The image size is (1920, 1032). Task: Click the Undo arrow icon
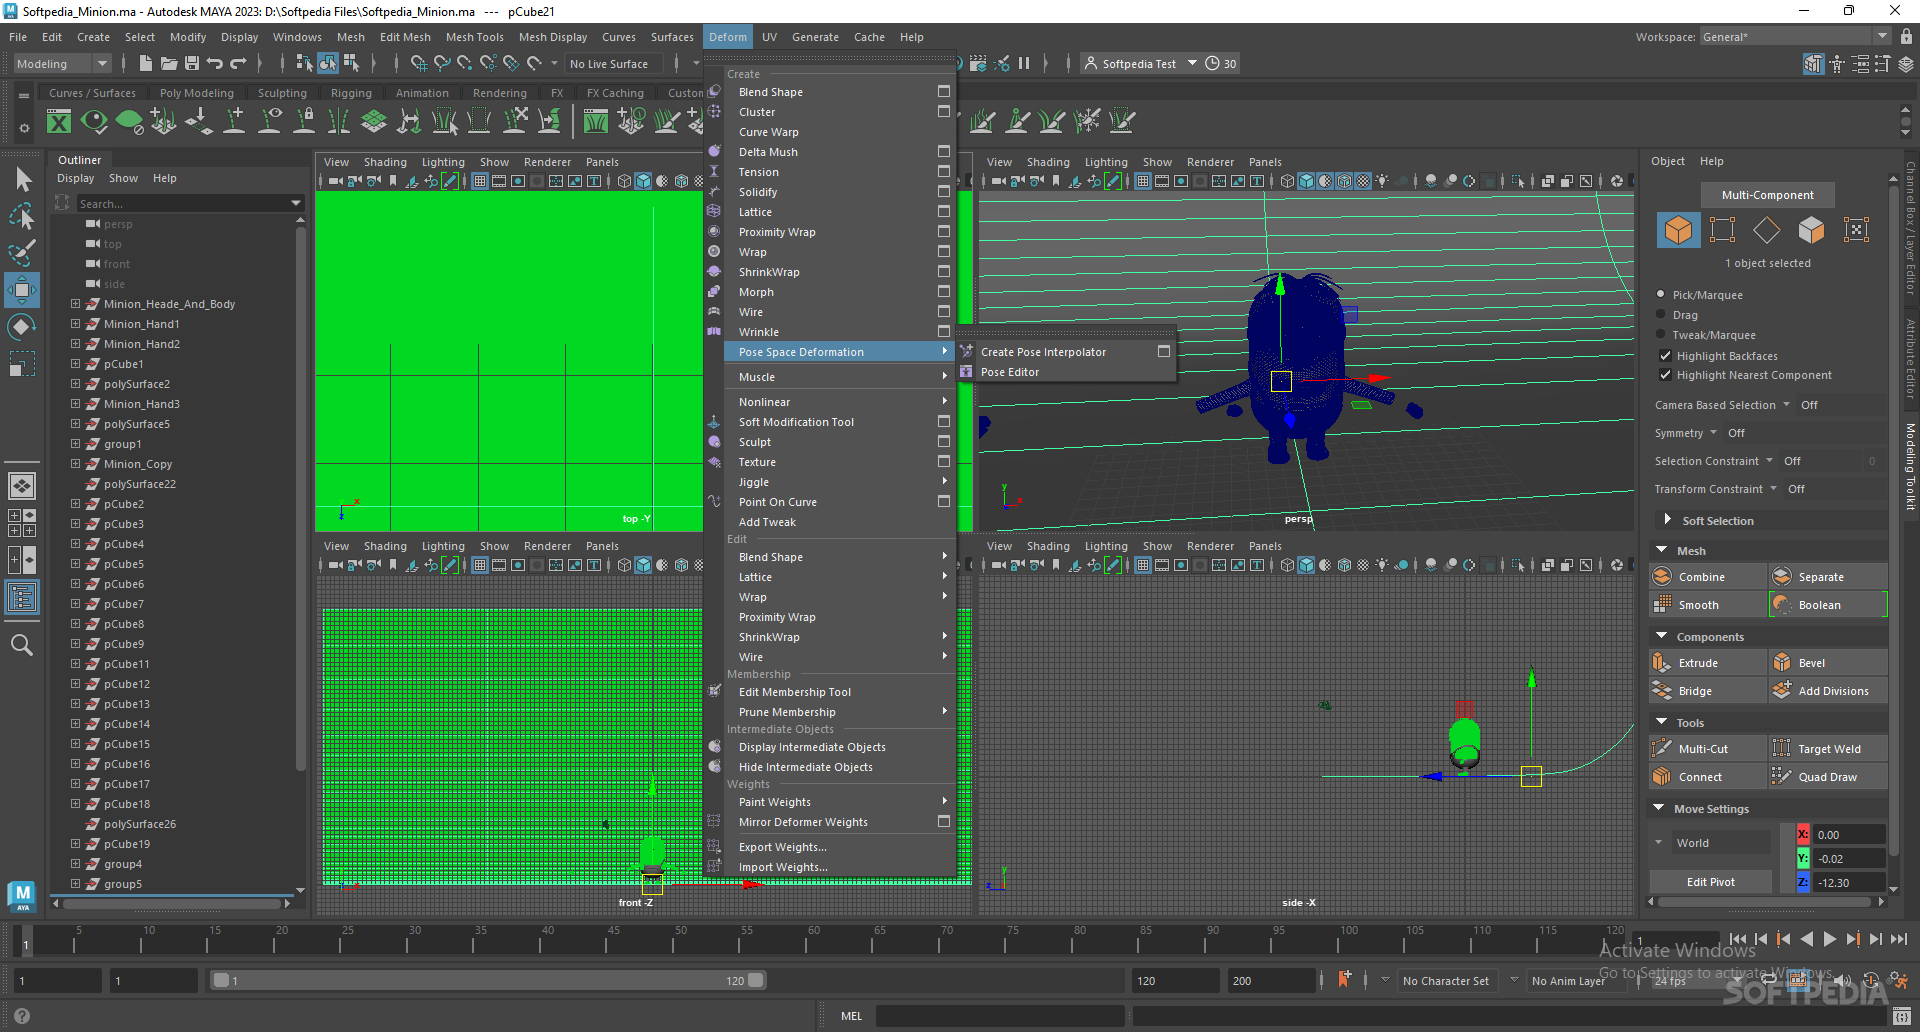click(214, 63)
